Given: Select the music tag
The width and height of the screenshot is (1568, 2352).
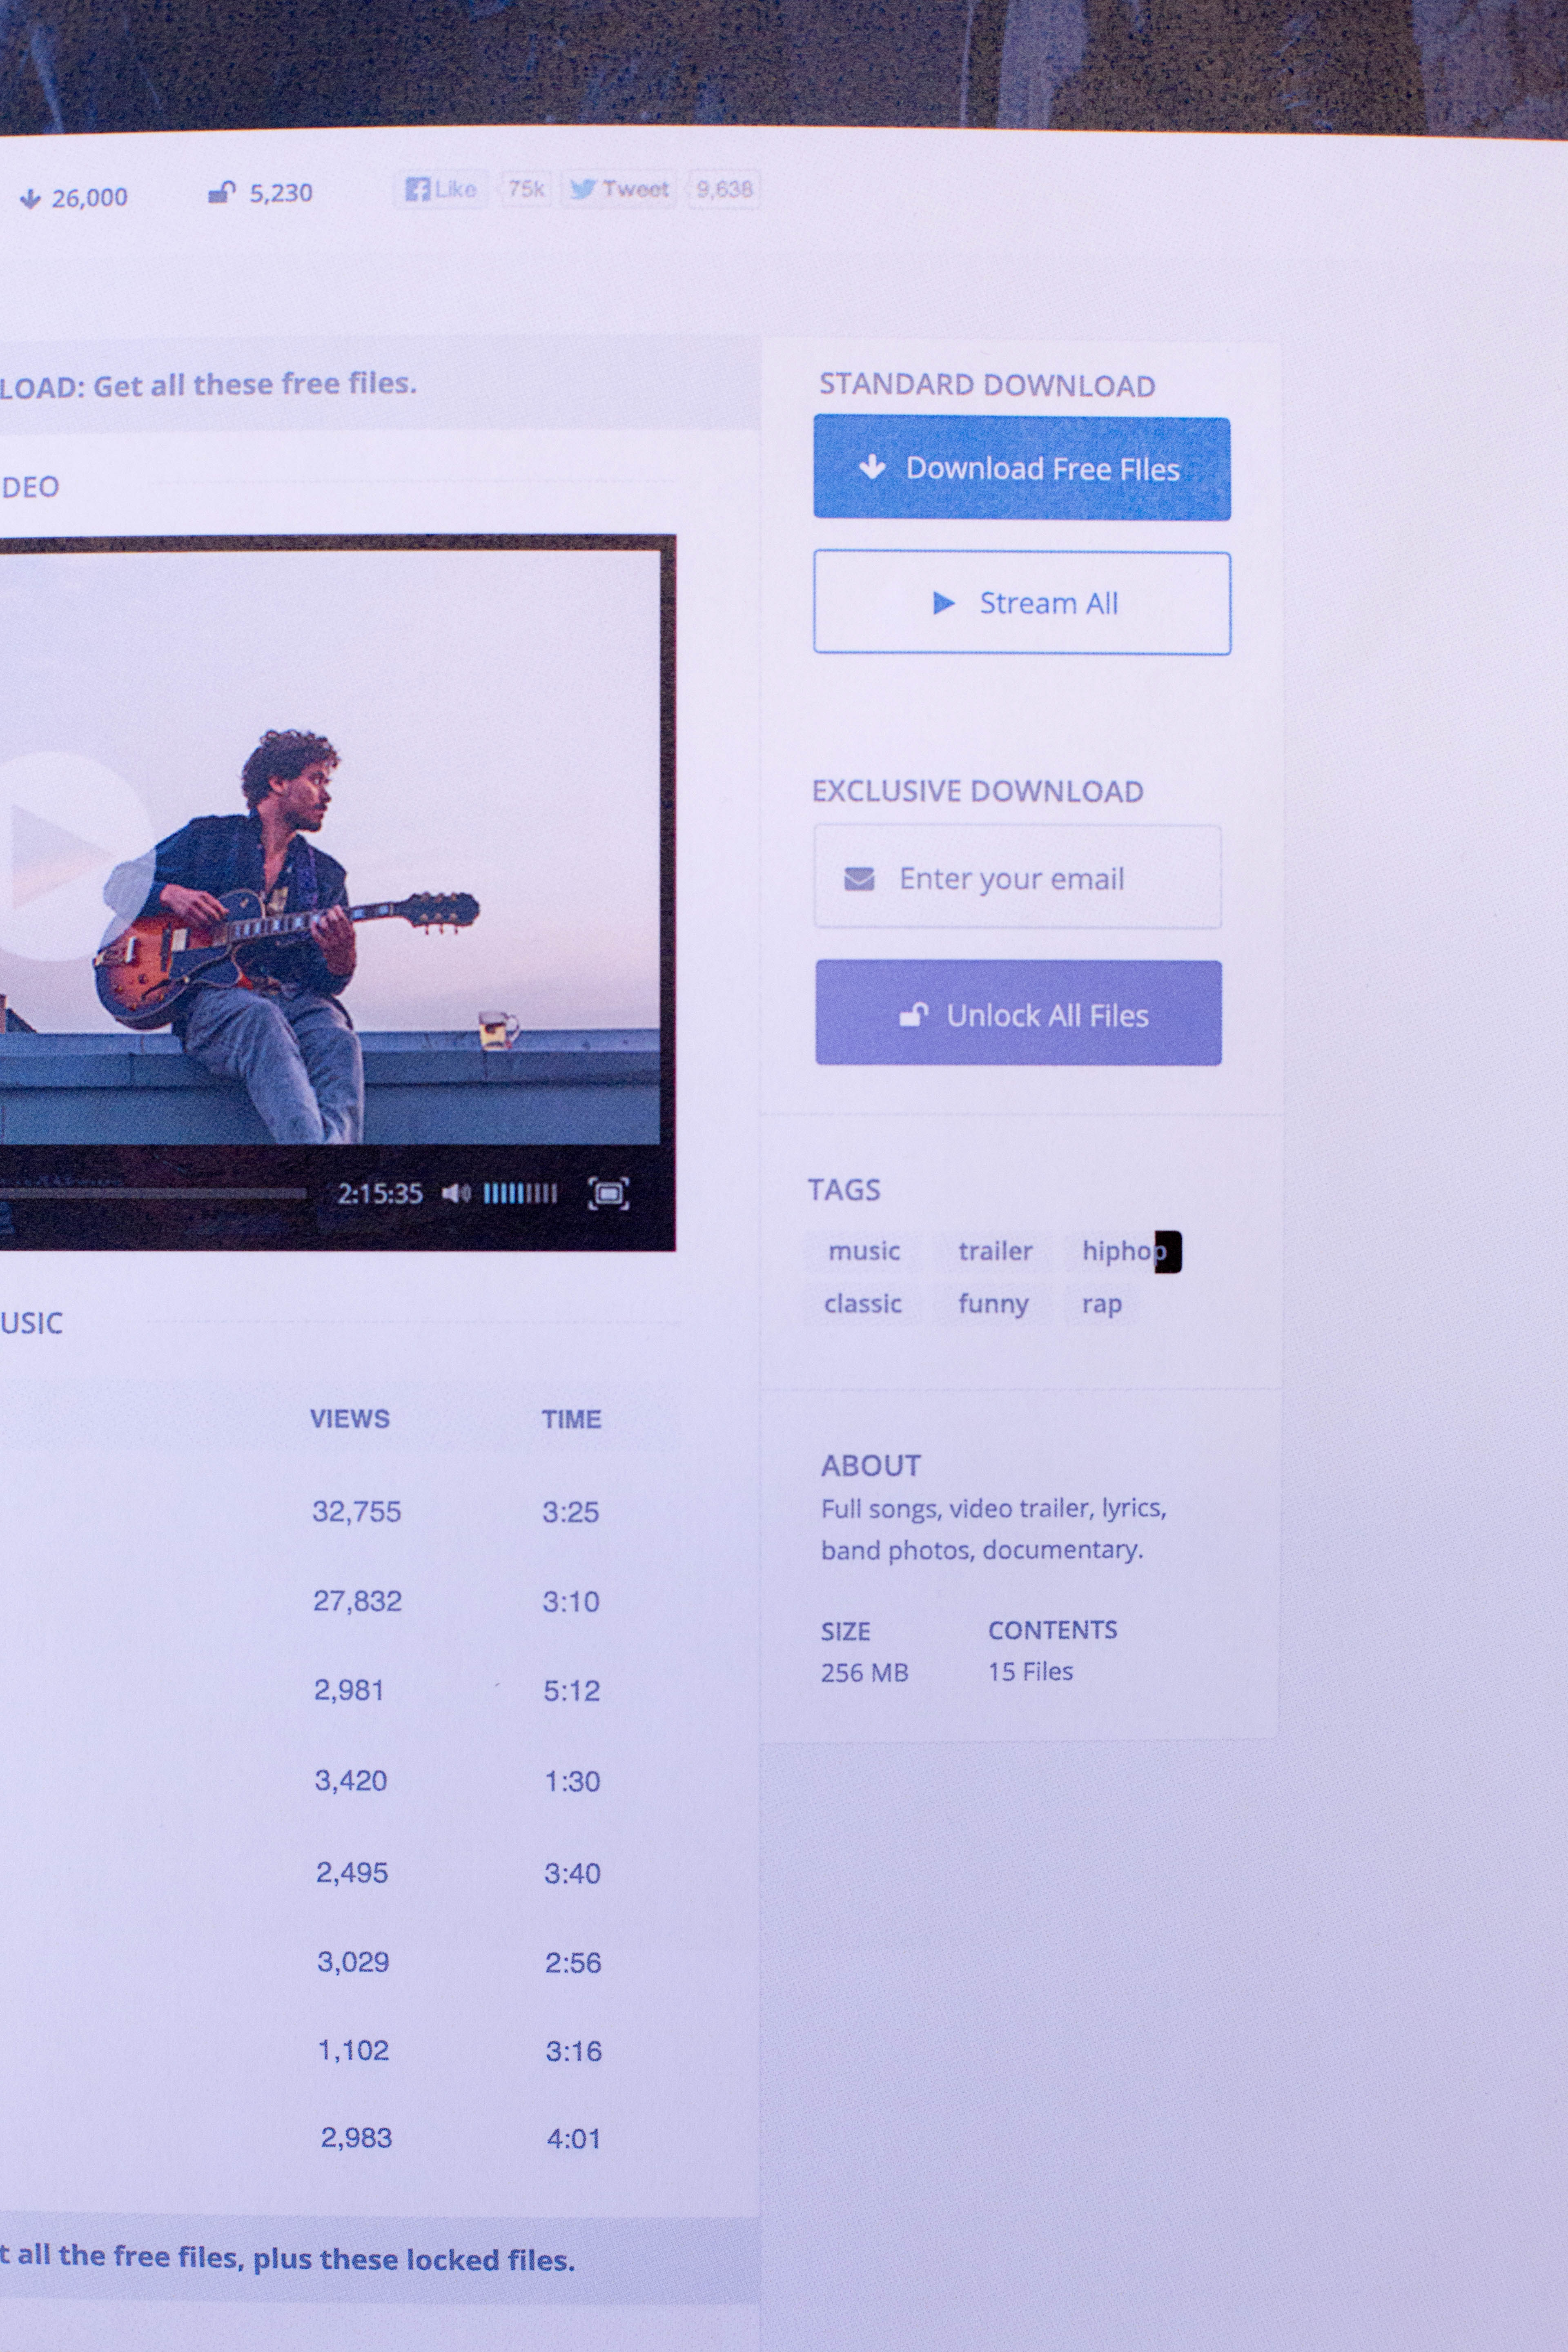Looking at the screenshot, I should click(x=864, y=1251).
